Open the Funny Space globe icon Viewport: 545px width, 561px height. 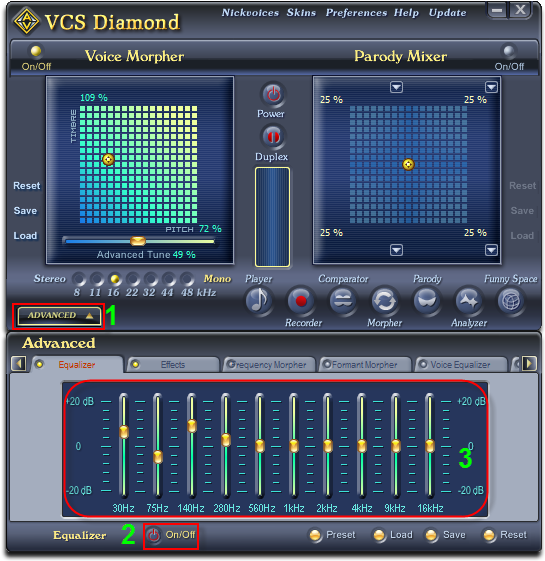point(511,301)
